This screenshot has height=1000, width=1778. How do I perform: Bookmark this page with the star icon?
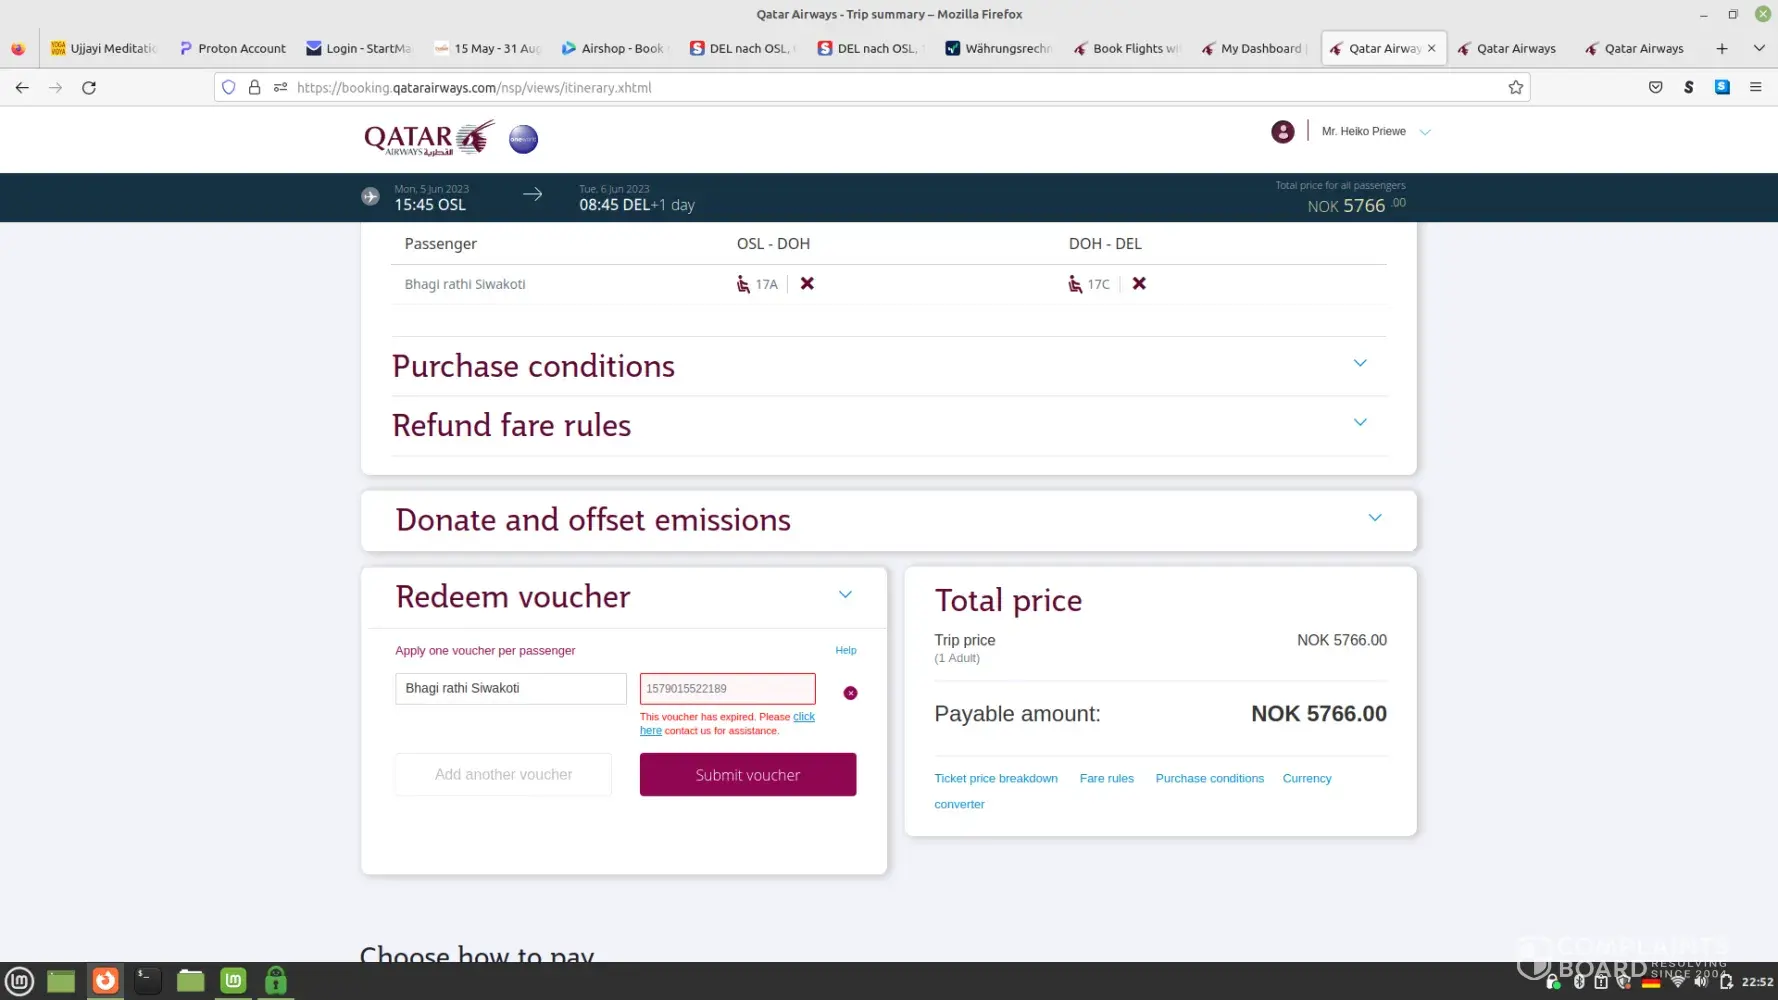[x=1515, y=88]
